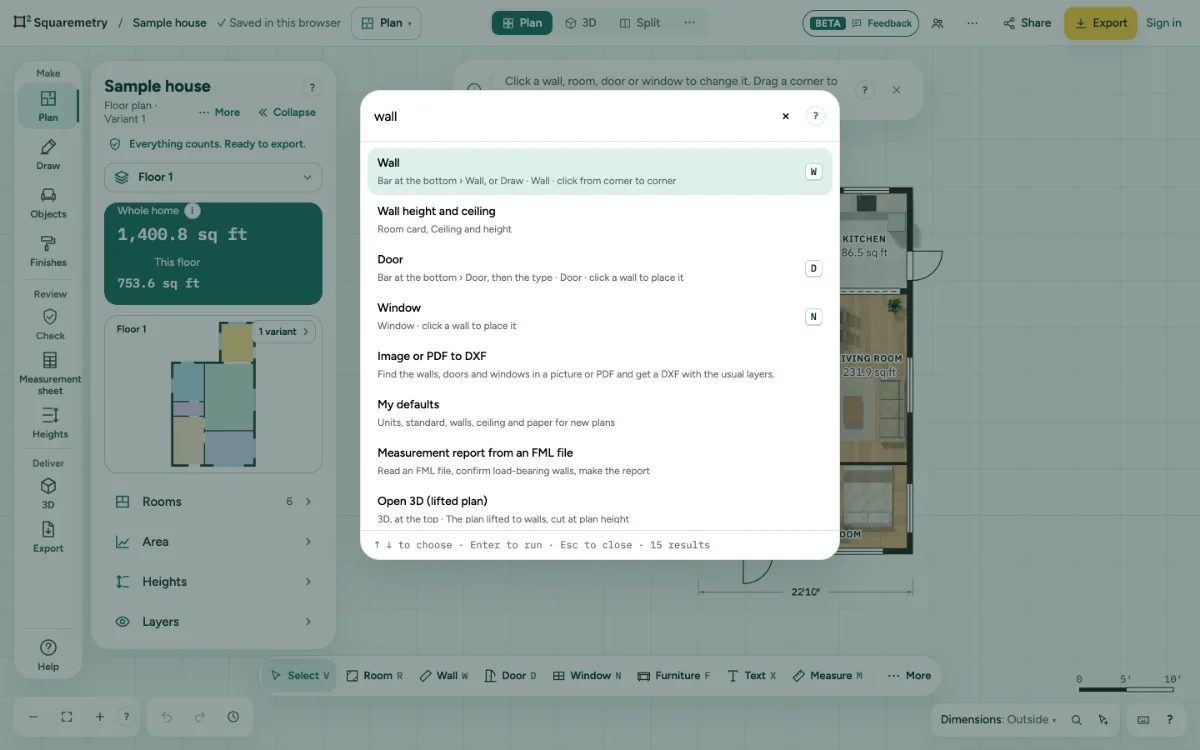Open the Check review tool
1200x750 pixels.
[x=50, y=325]
